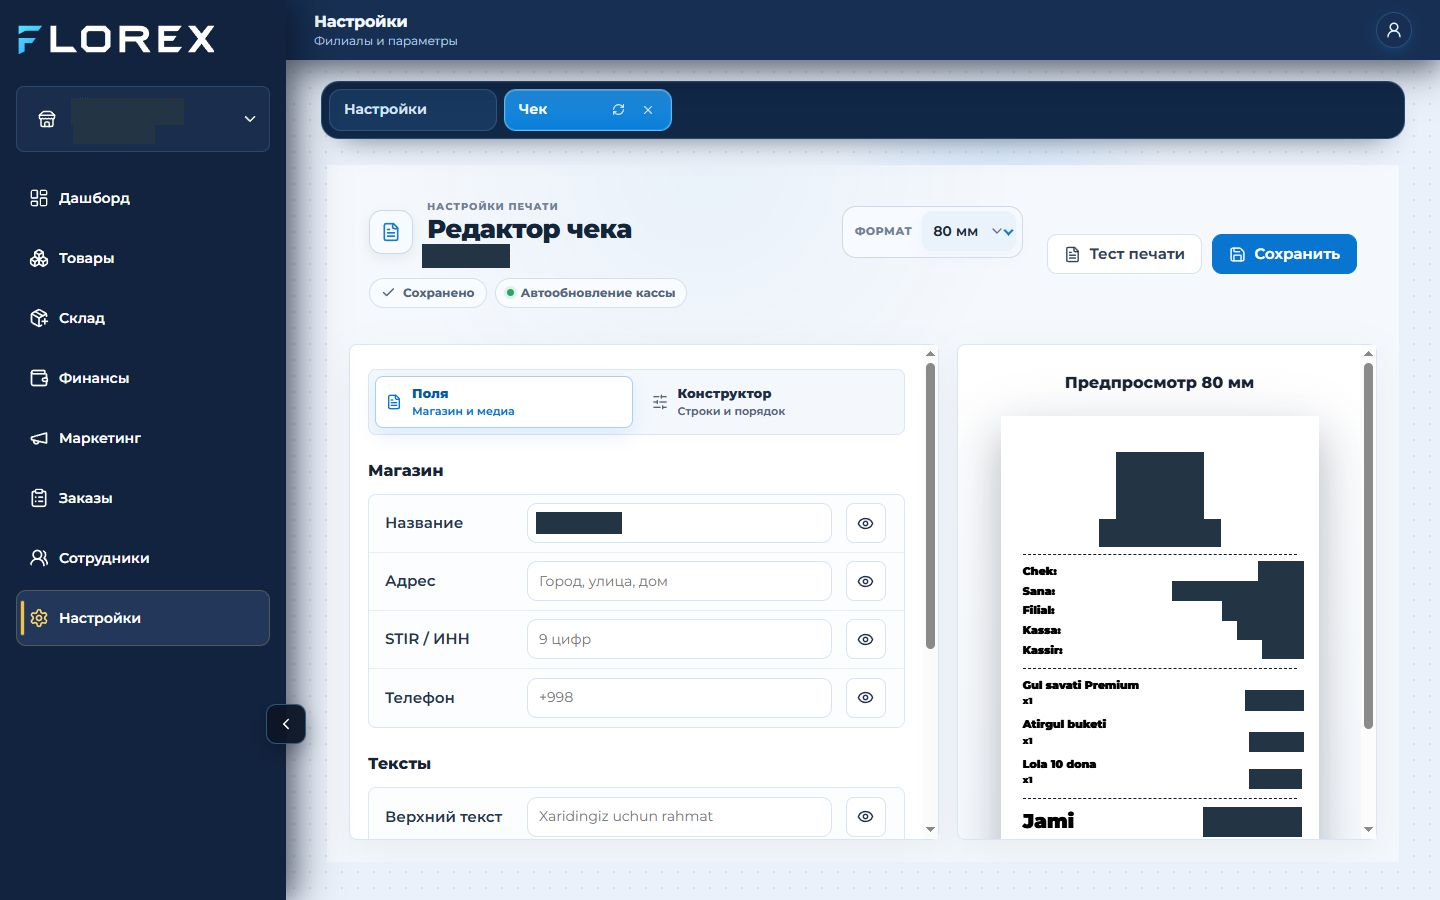Switch to the Конструктор tab
Screen dimensions: 1440x900
point(768,402)
